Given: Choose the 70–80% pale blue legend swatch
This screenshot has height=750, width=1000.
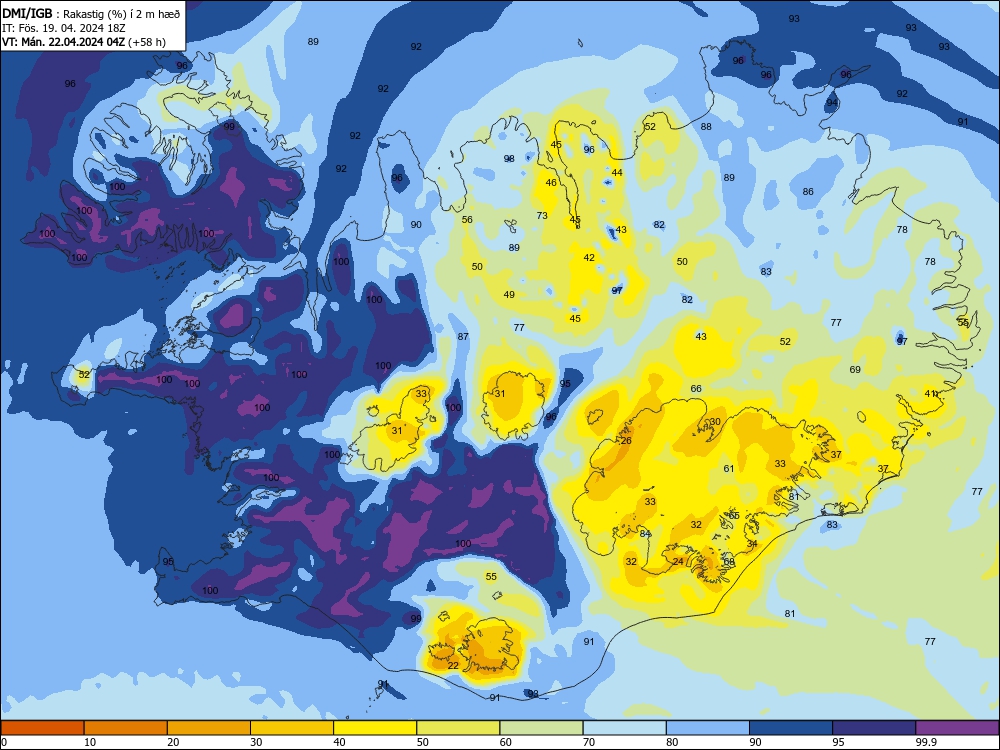Looking at the screenshot, I should tap(624, 728).
